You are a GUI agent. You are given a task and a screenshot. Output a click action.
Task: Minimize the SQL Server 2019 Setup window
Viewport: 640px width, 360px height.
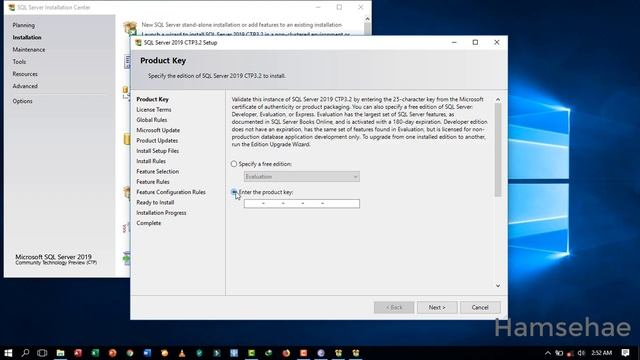tap(454, 42)
